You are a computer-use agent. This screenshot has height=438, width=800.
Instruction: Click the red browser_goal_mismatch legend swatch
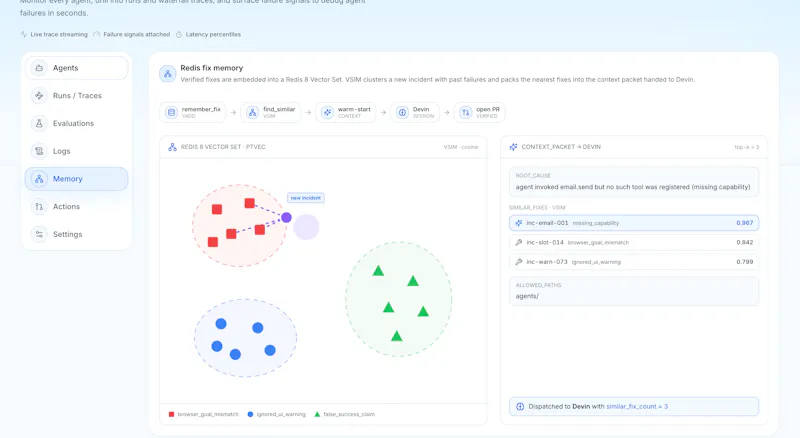tap(171, 415)
